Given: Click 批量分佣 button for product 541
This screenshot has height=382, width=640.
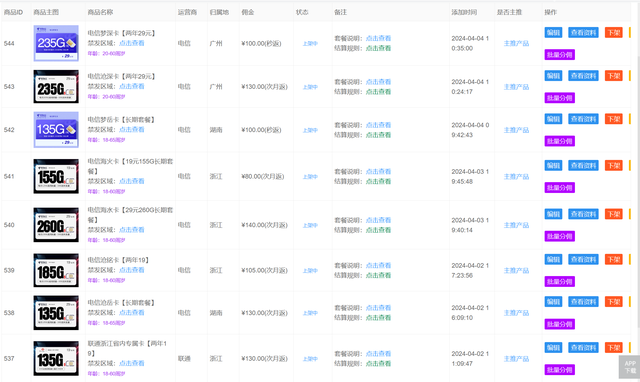Looking at the screenshot, I should click(560, 188).
